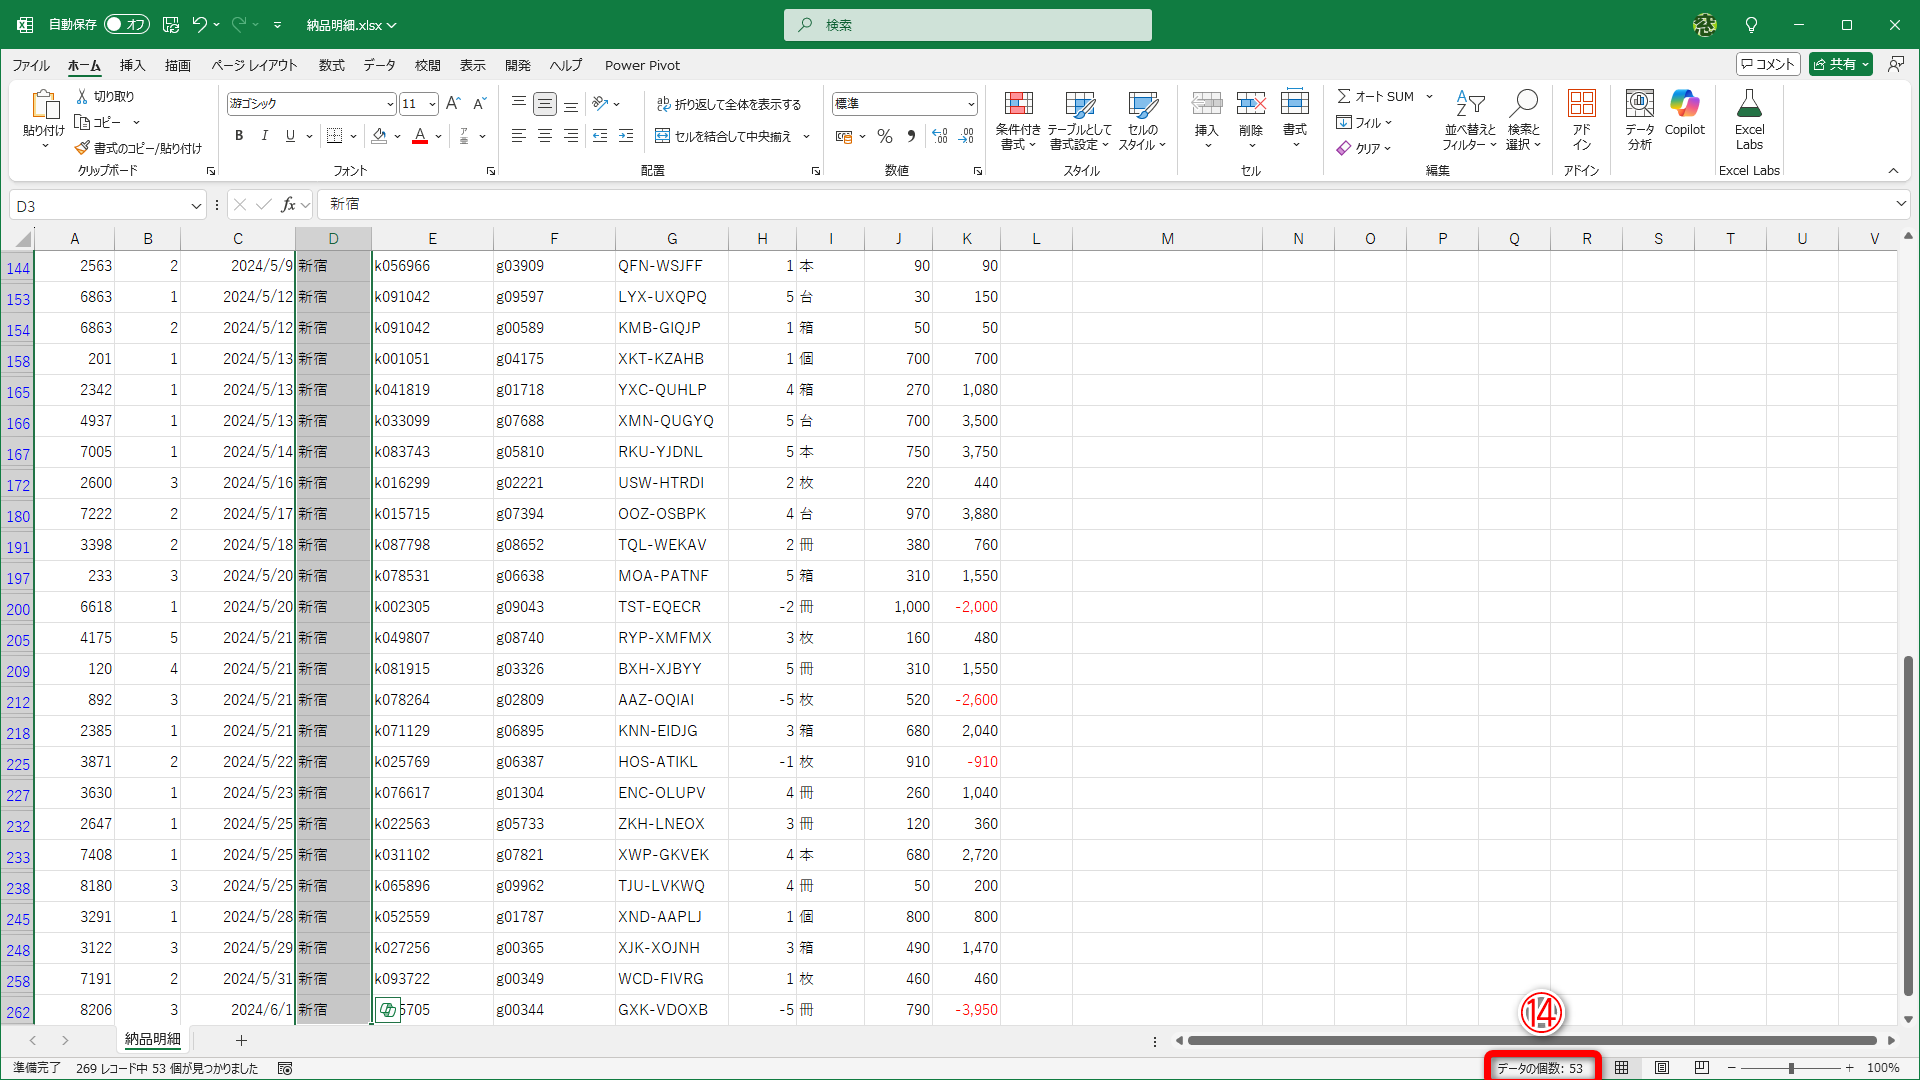Viewport: 1920px width, 1080px height.
Task: Switch to Page Layout view in status bar
Action: 1662,1068
